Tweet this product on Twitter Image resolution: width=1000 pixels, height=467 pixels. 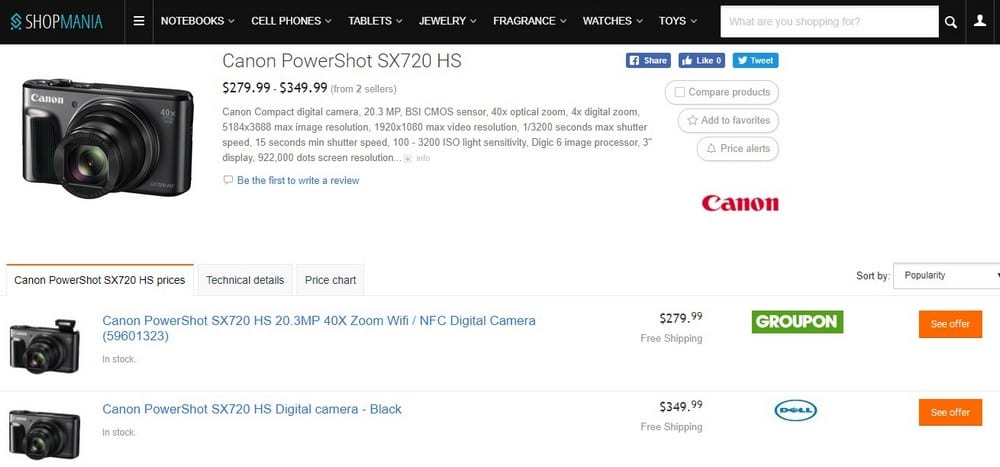(x=755, y=61)
